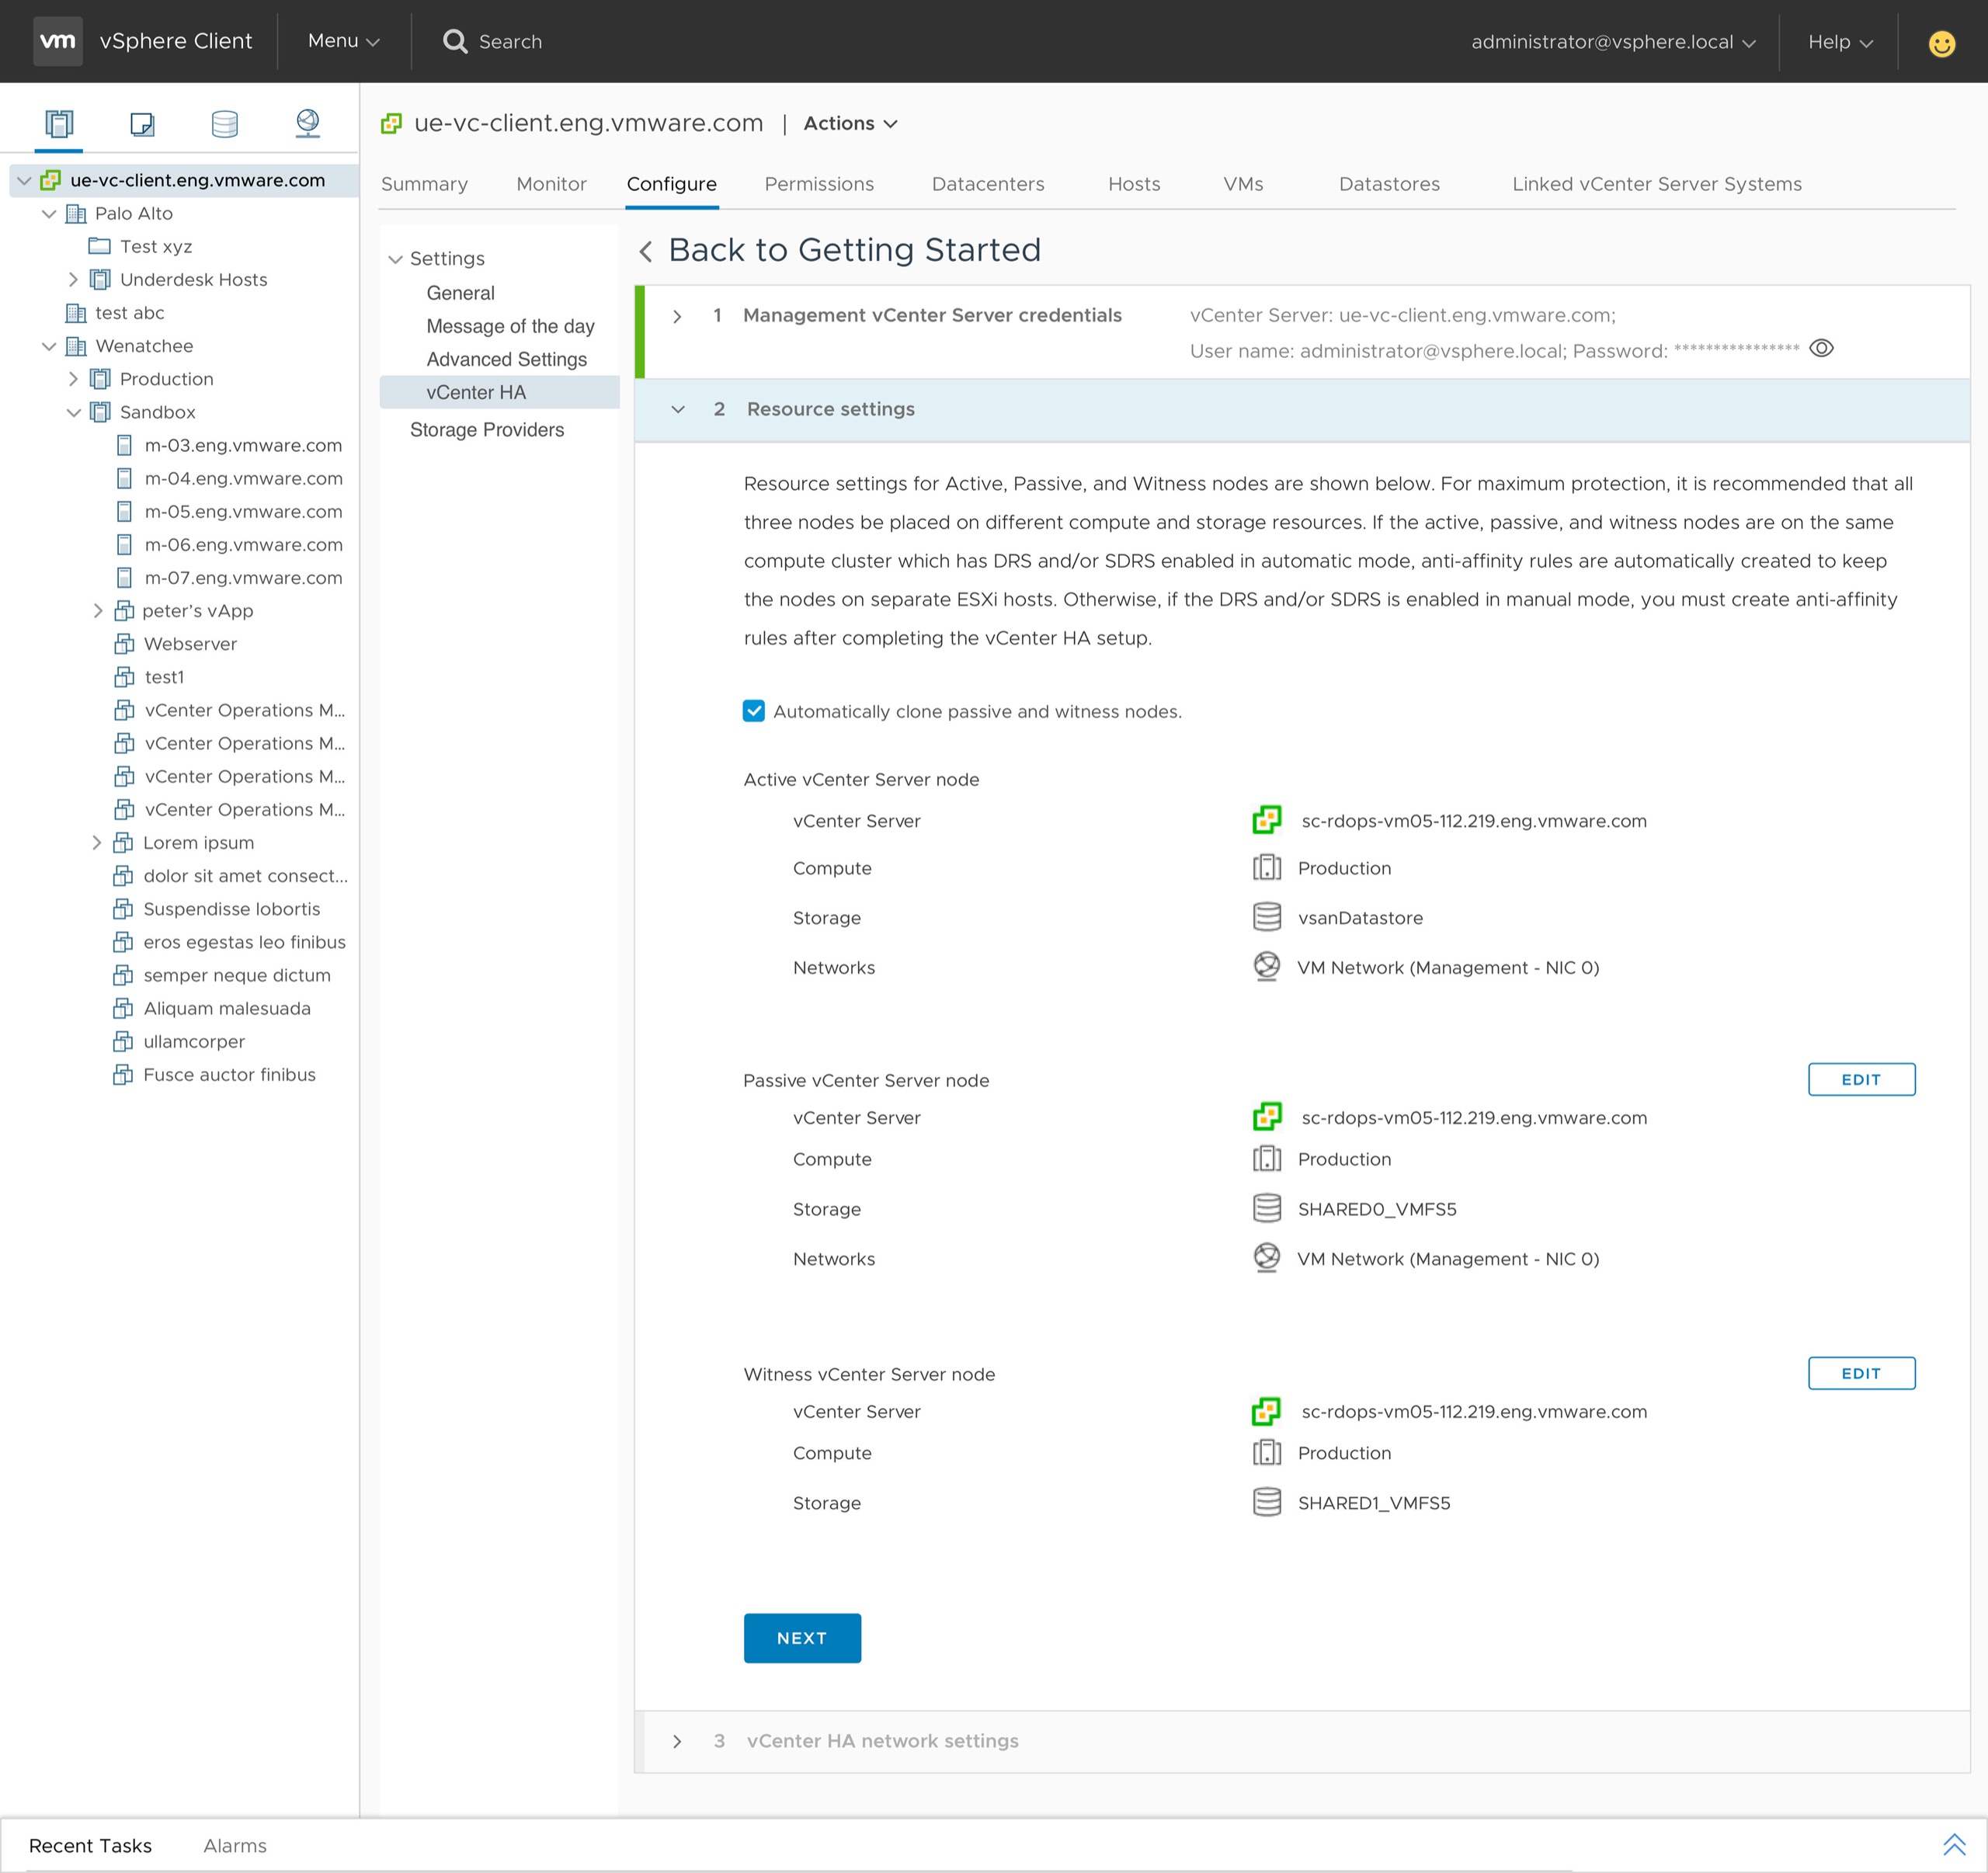Expand the Underdesk Hosts cluster

(74, 279)
